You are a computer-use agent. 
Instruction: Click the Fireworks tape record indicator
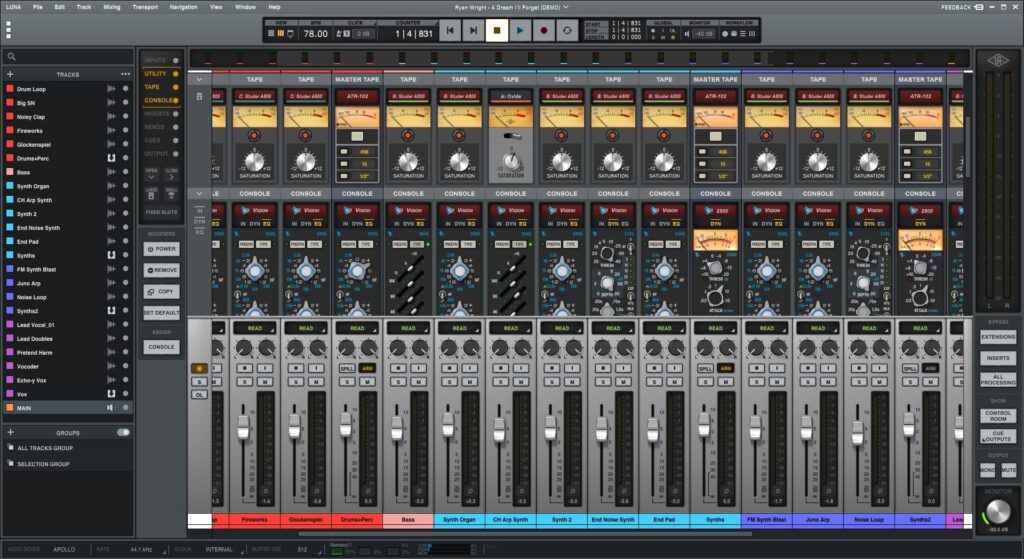254,136
